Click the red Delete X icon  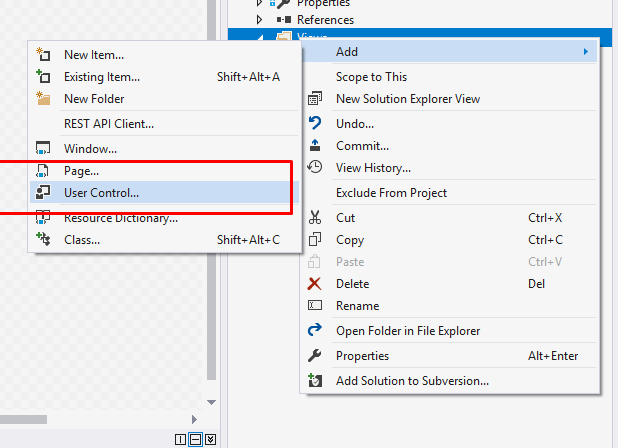[x=315, y=284]
